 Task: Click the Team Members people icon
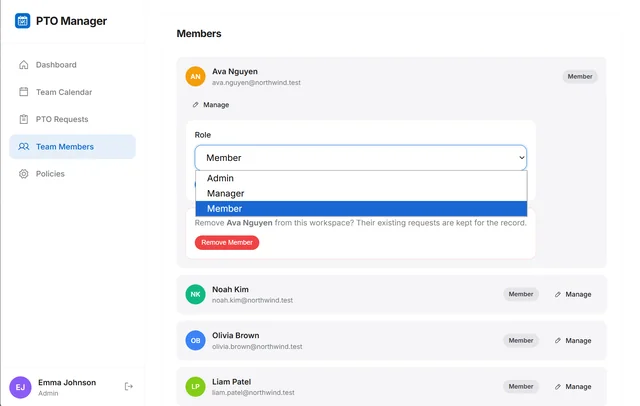pos(24,146)
